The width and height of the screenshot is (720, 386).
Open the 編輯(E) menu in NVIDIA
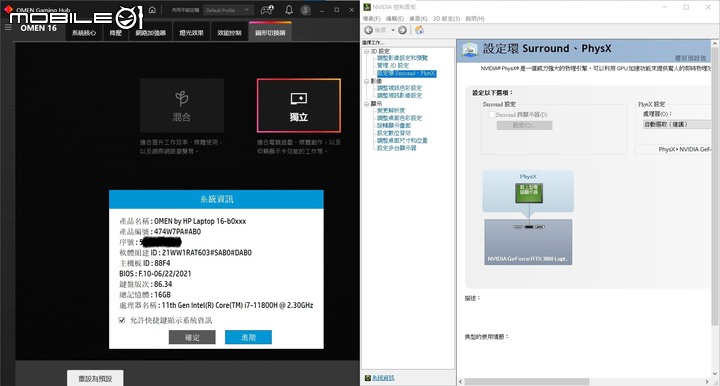point(394,19)
